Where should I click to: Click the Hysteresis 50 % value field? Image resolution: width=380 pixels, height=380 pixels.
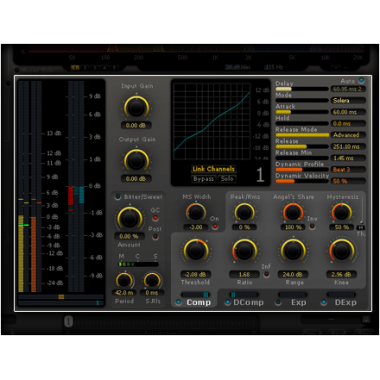click(342, 227)
